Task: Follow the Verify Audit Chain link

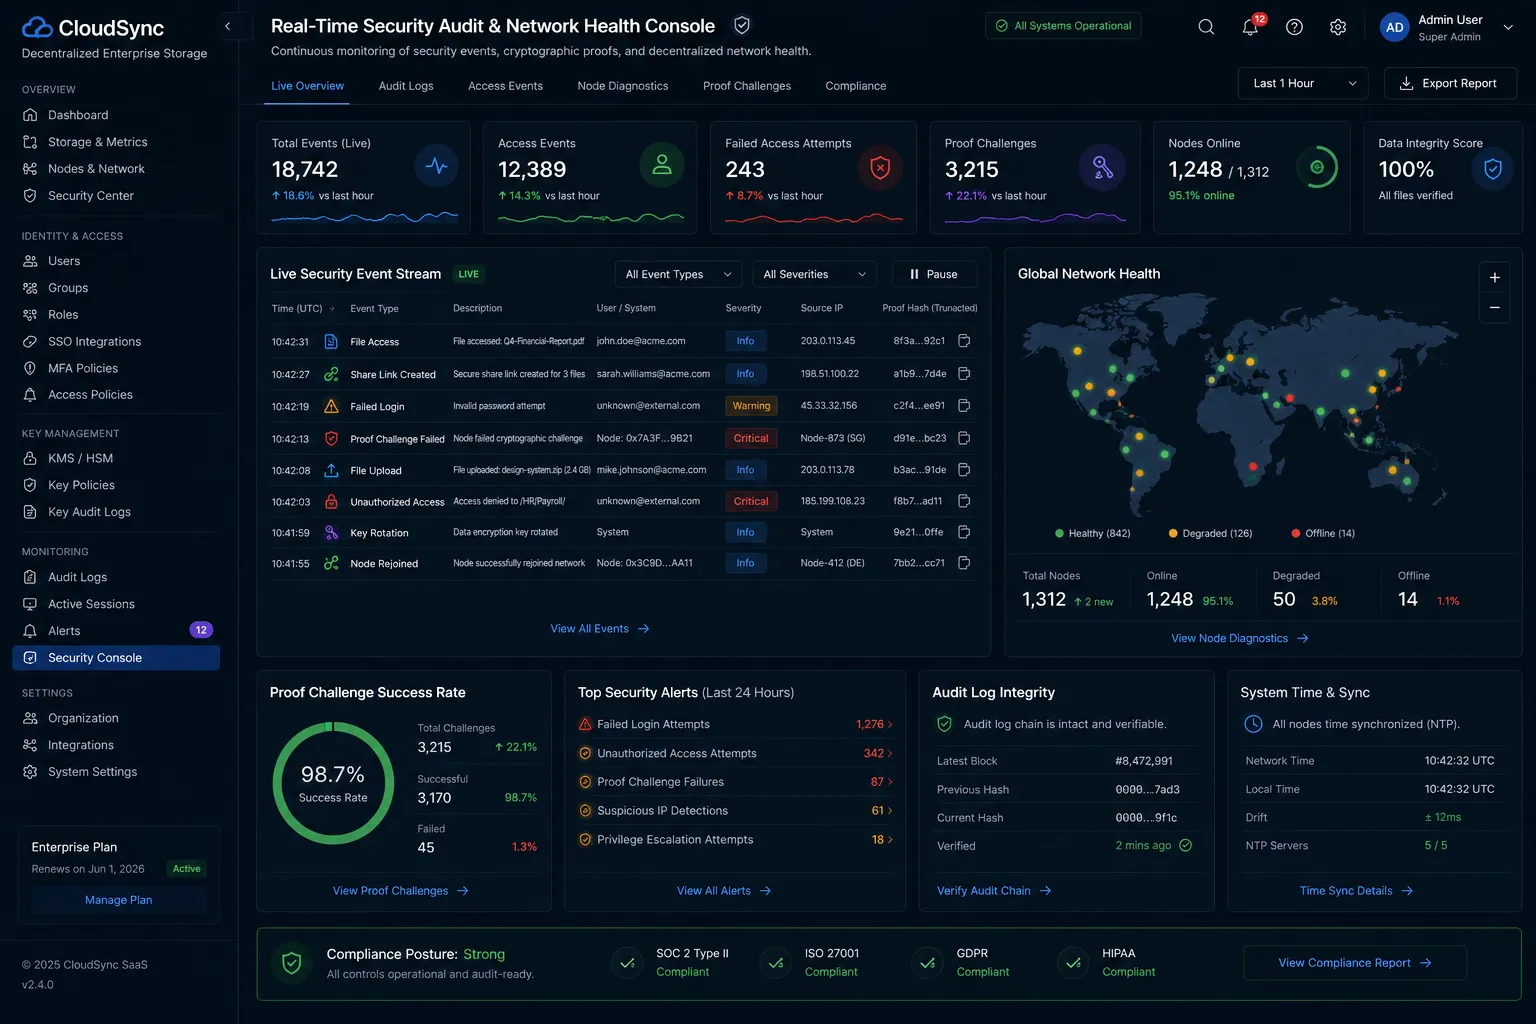Action: tap(994, 891)
